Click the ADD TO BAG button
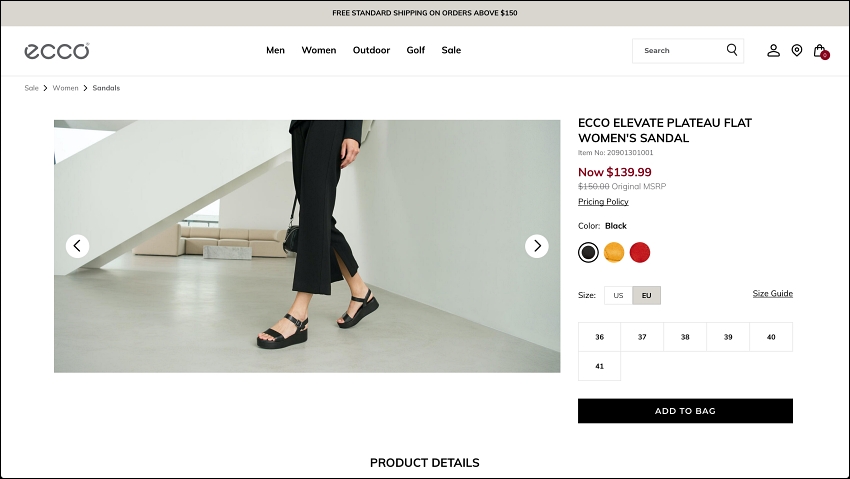 click(x=685, y=411)
